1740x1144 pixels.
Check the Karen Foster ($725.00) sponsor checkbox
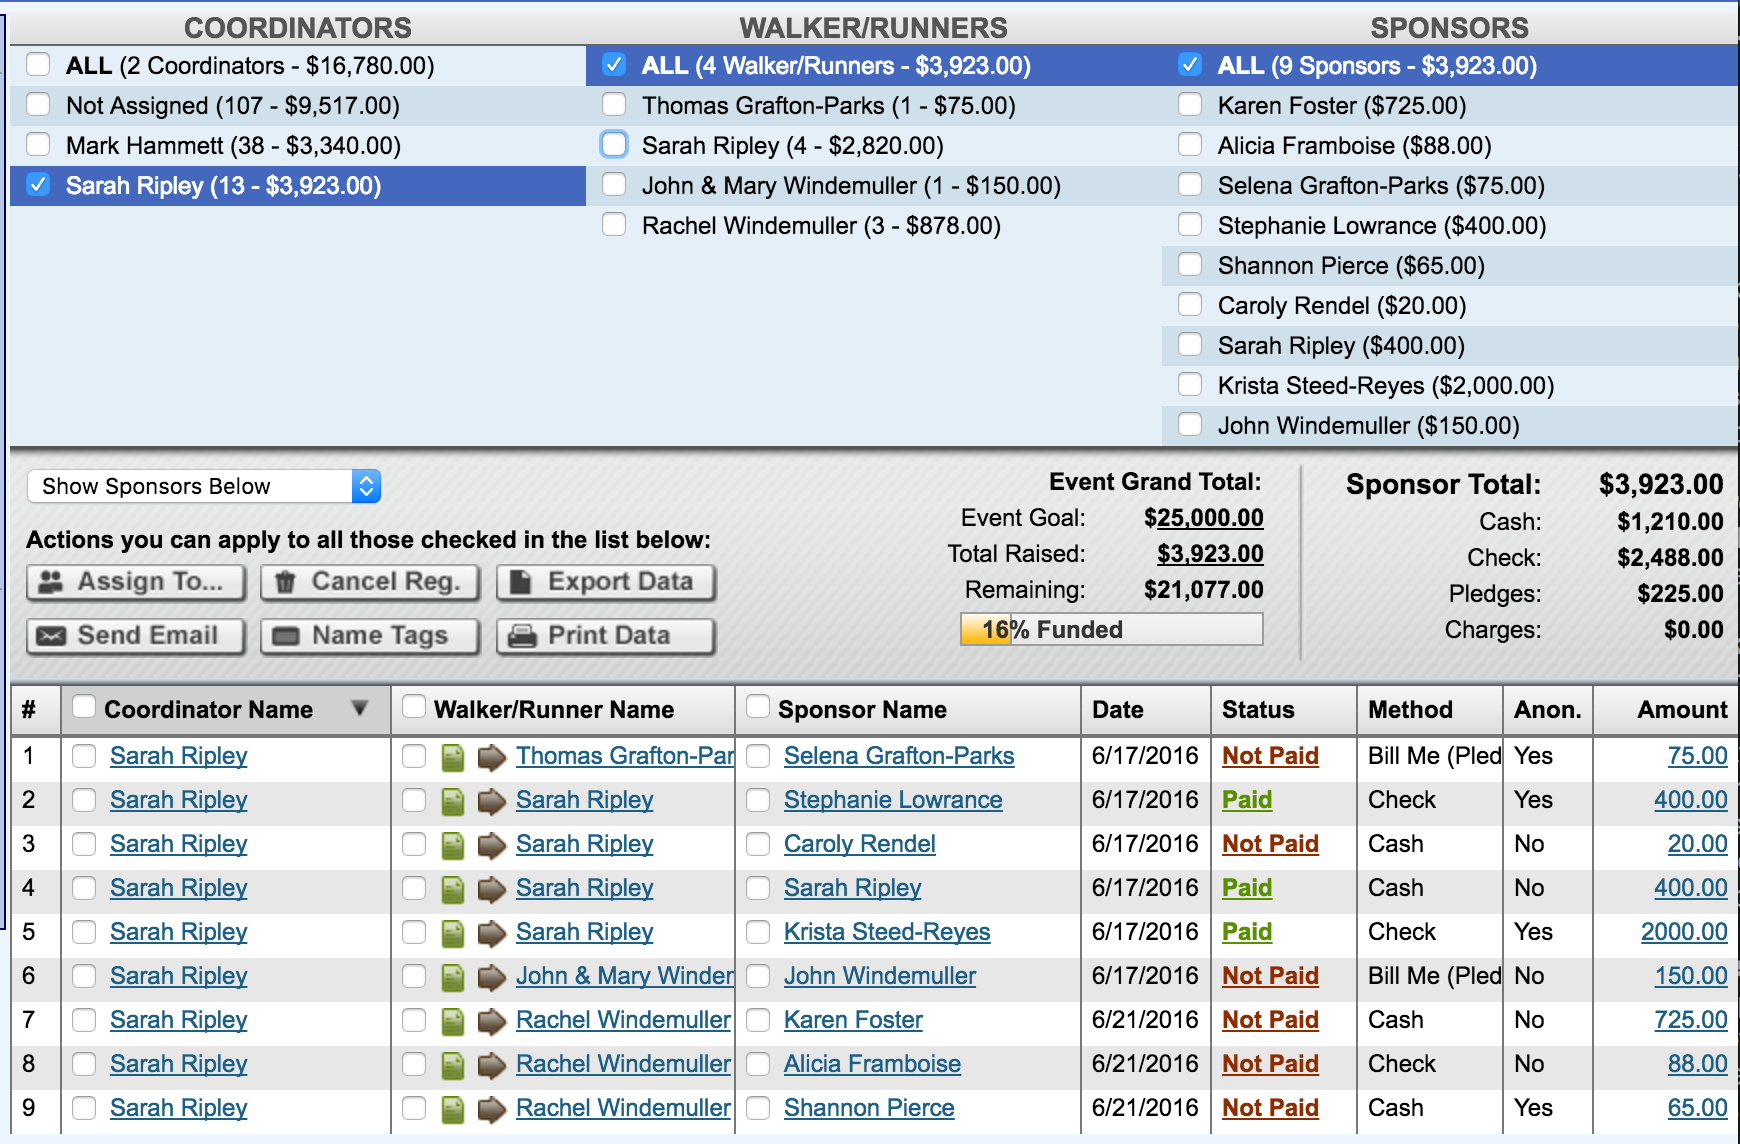1190,105
